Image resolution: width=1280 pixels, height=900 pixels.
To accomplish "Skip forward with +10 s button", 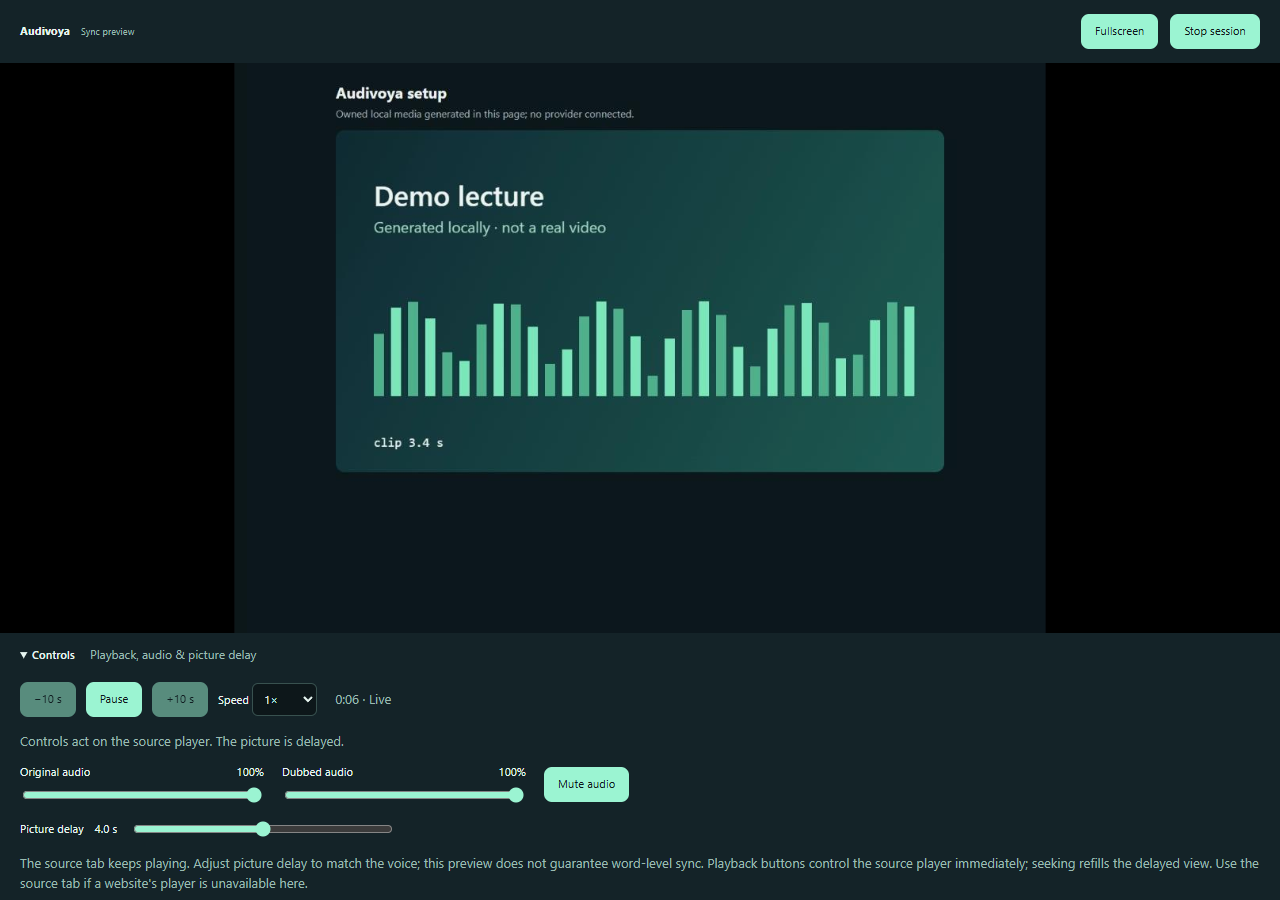I will point(180,699).
